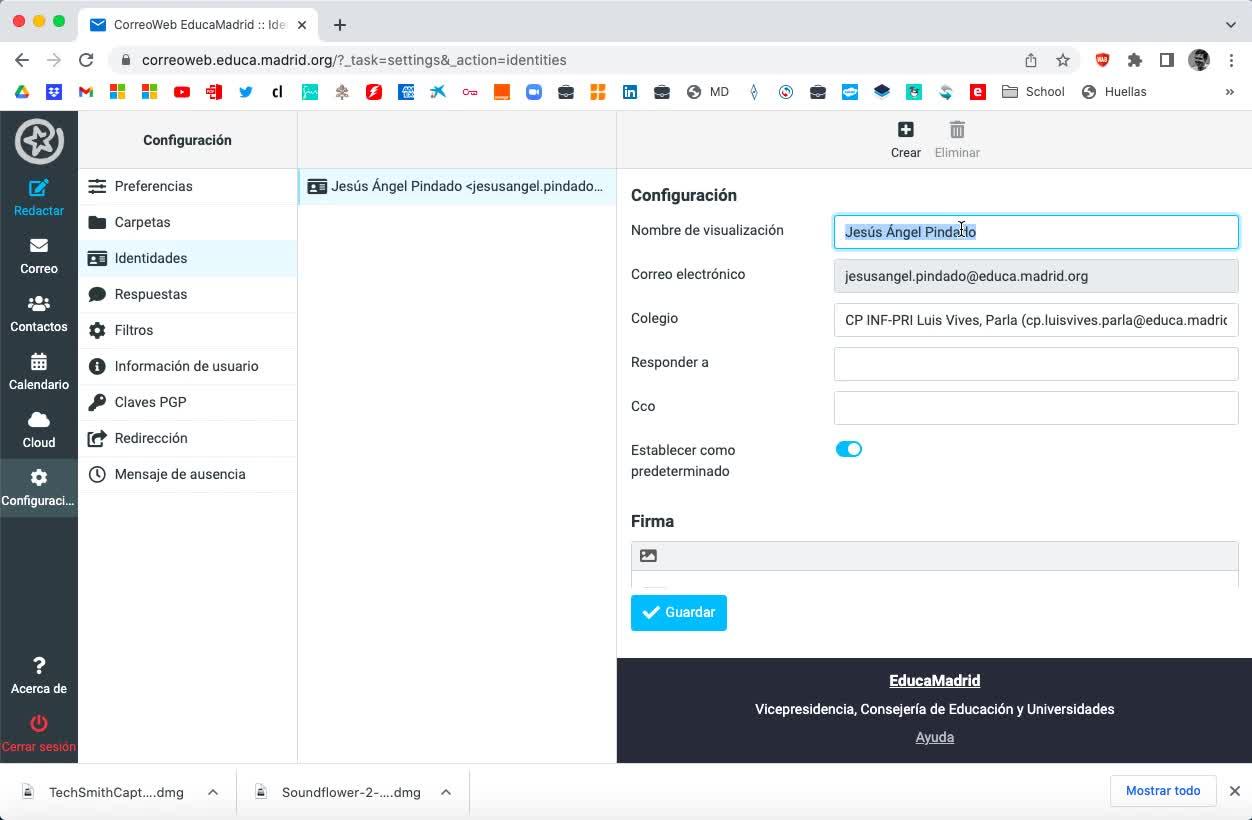Select Preferencias in settings menu
This screenshot has width=1252, height=820.
153,186
